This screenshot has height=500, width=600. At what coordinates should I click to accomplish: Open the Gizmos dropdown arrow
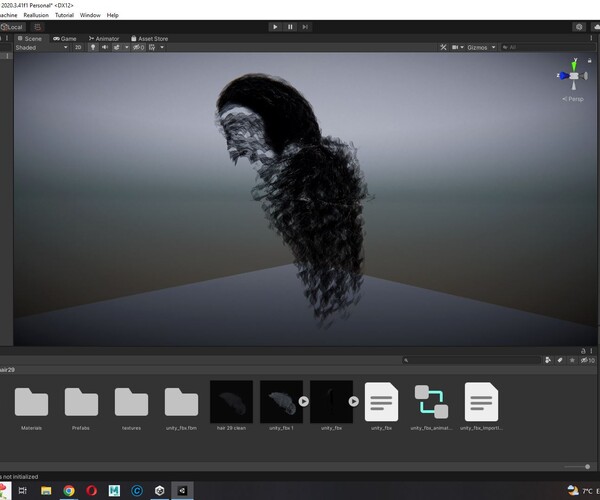pos(494,47)
